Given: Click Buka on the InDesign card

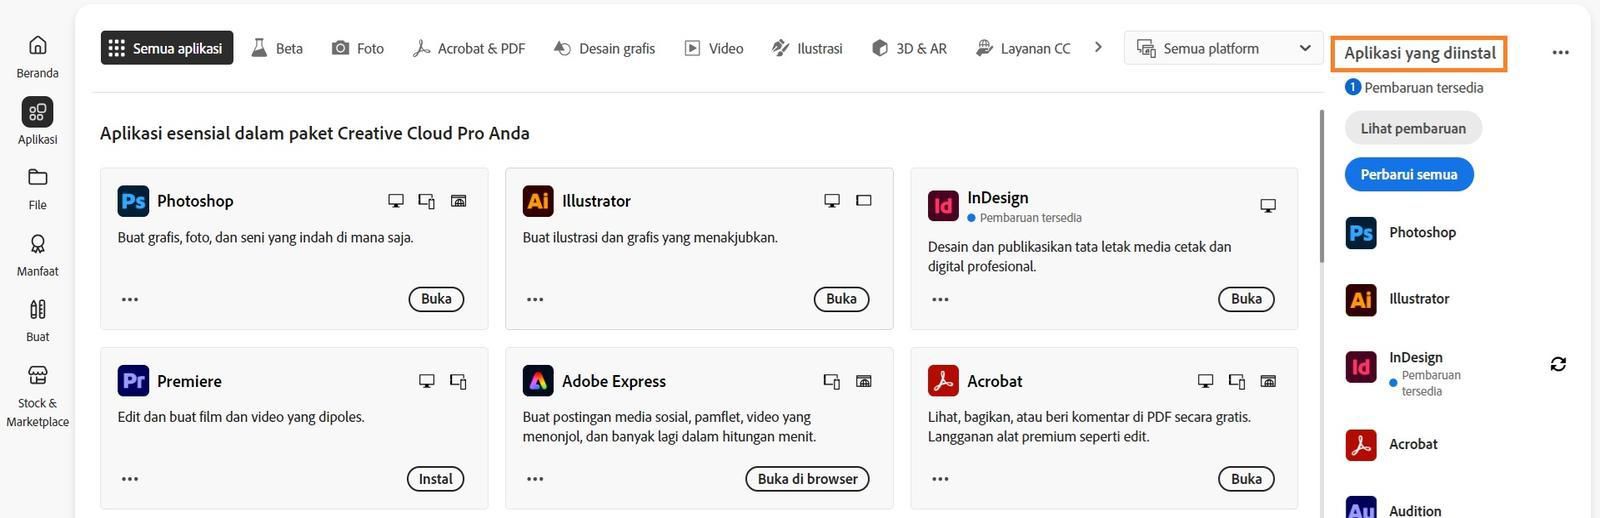Looking at the screenshot, I should 1246,299.
